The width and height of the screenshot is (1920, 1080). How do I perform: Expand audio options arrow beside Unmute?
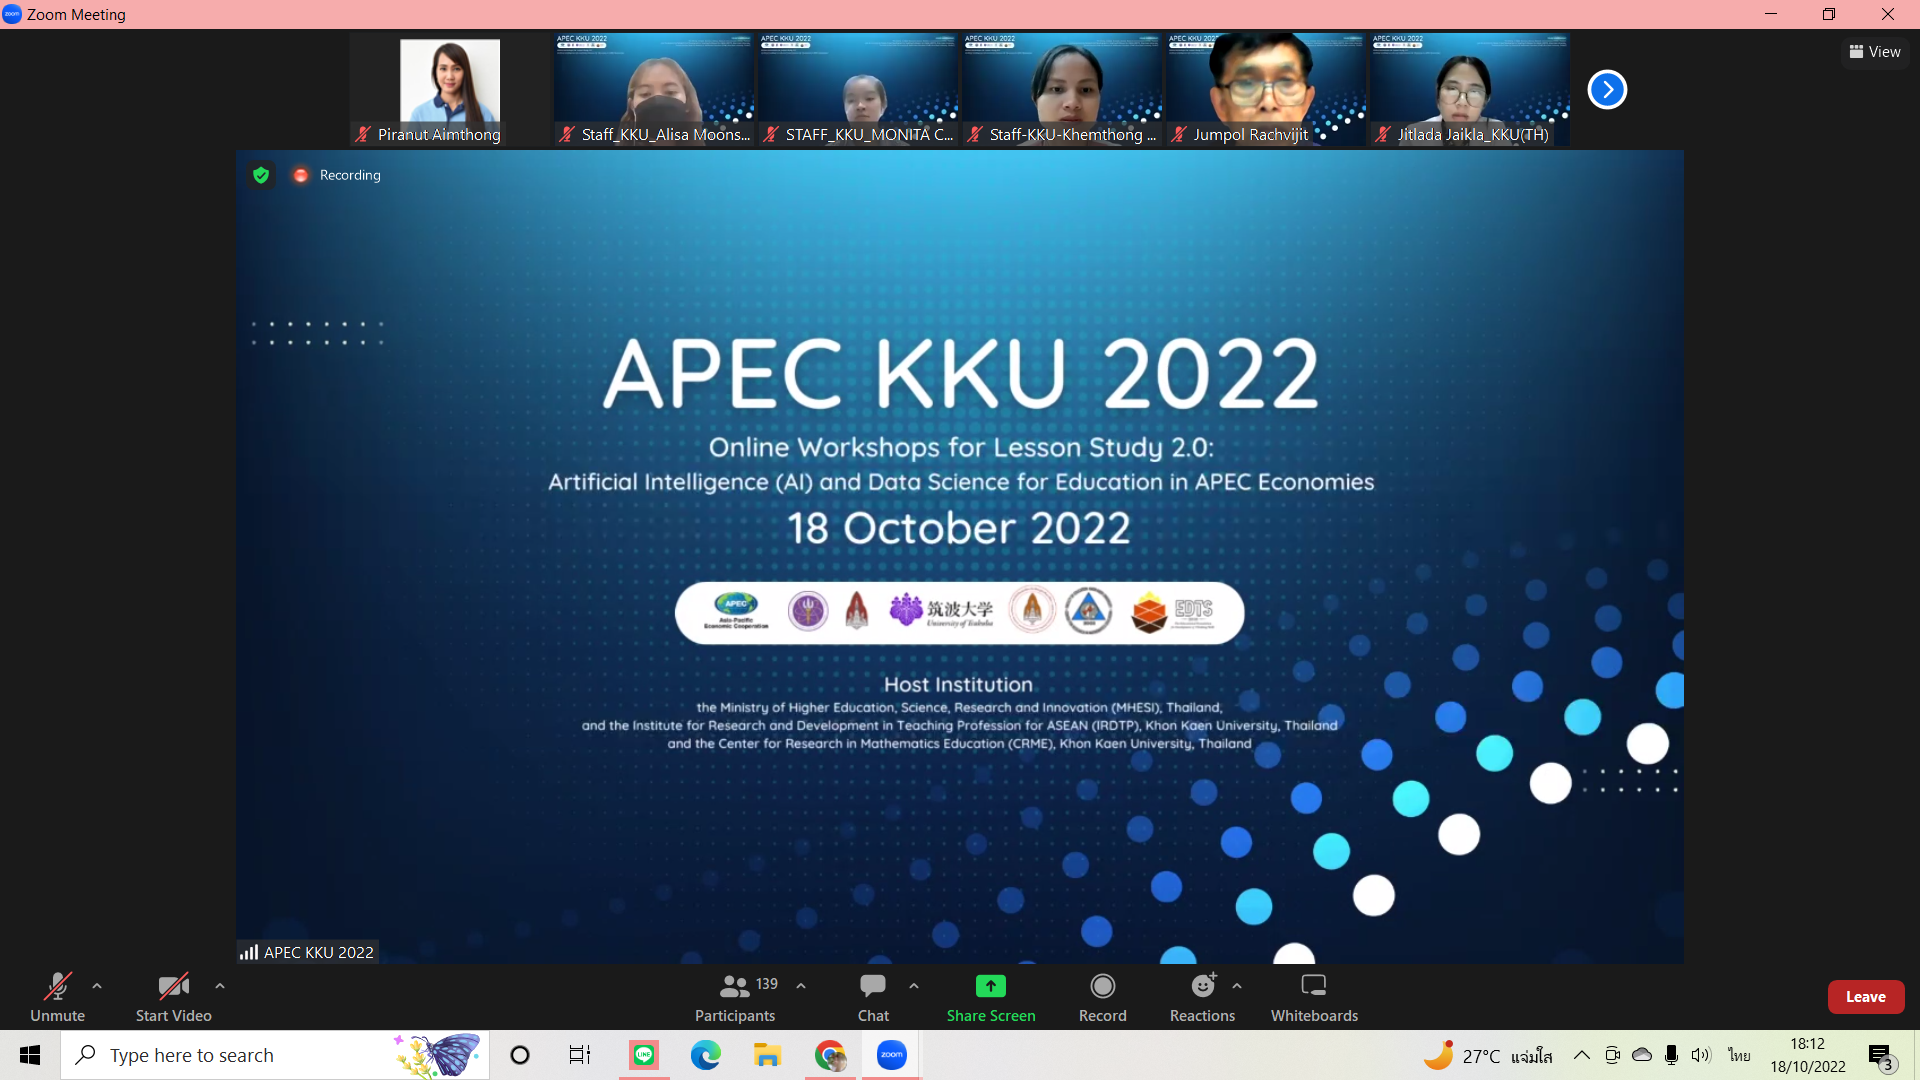coord(97,986)
